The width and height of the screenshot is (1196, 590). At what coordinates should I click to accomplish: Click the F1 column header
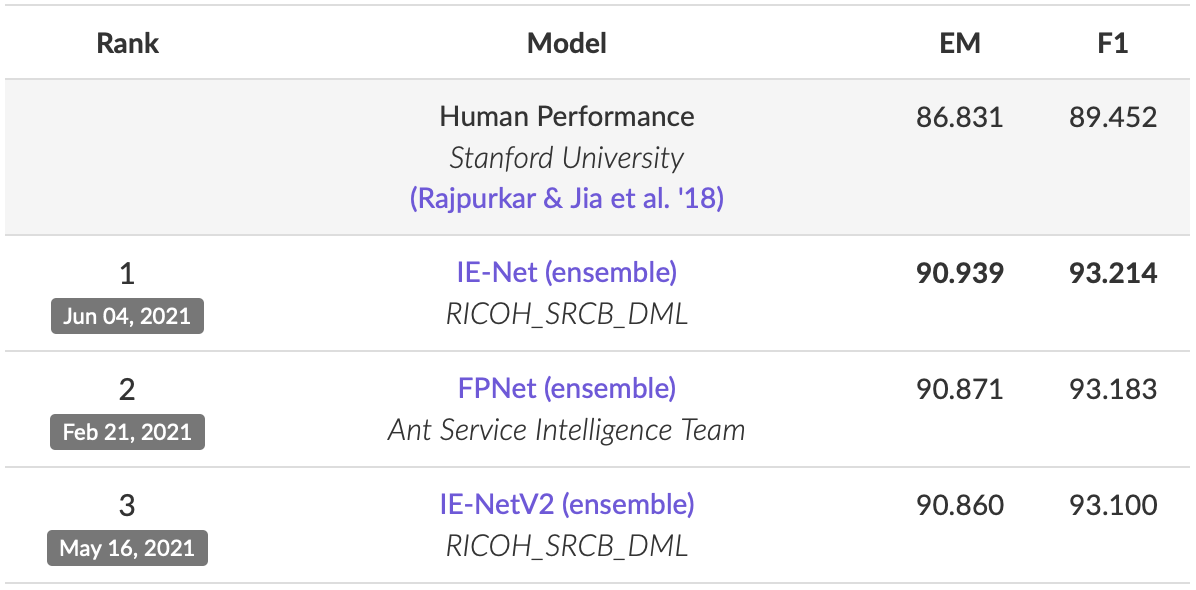pos(1113,43)
